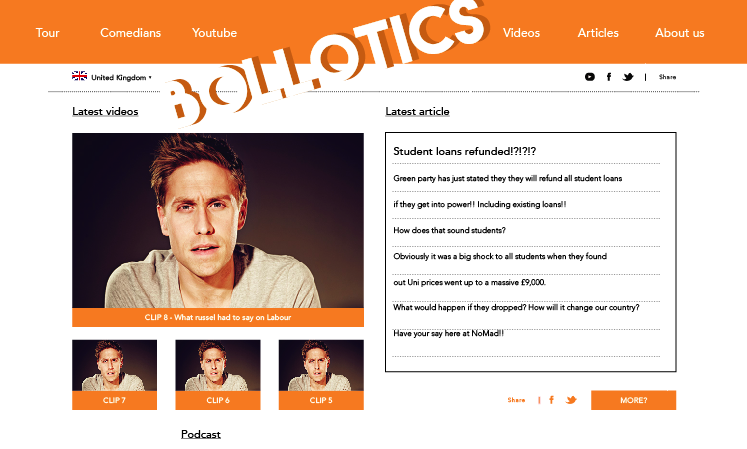747x449 pixels.
Task: Open the CLIP 7 thumbnail
Action: (x=114, y=374)
